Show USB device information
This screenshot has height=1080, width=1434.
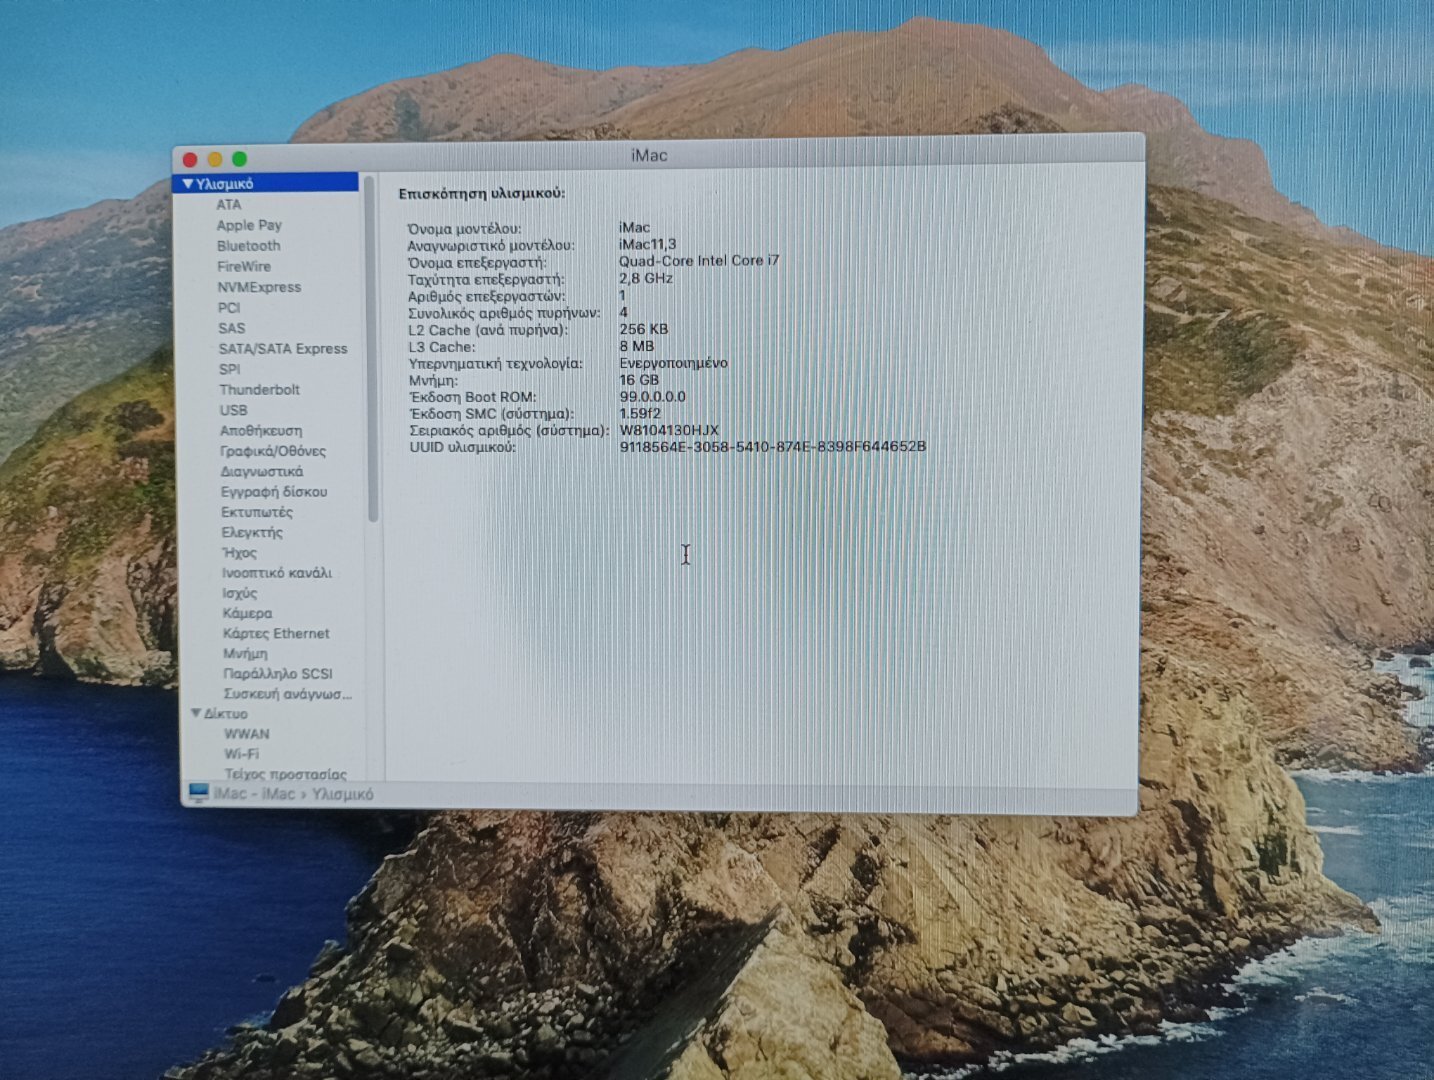point(233,410)
